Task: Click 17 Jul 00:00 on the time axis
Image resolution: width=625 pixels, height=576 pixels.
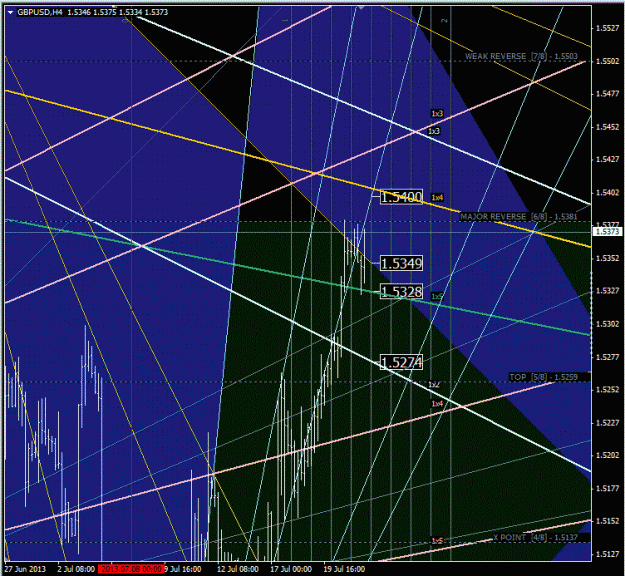Action: tap(291, 569)
